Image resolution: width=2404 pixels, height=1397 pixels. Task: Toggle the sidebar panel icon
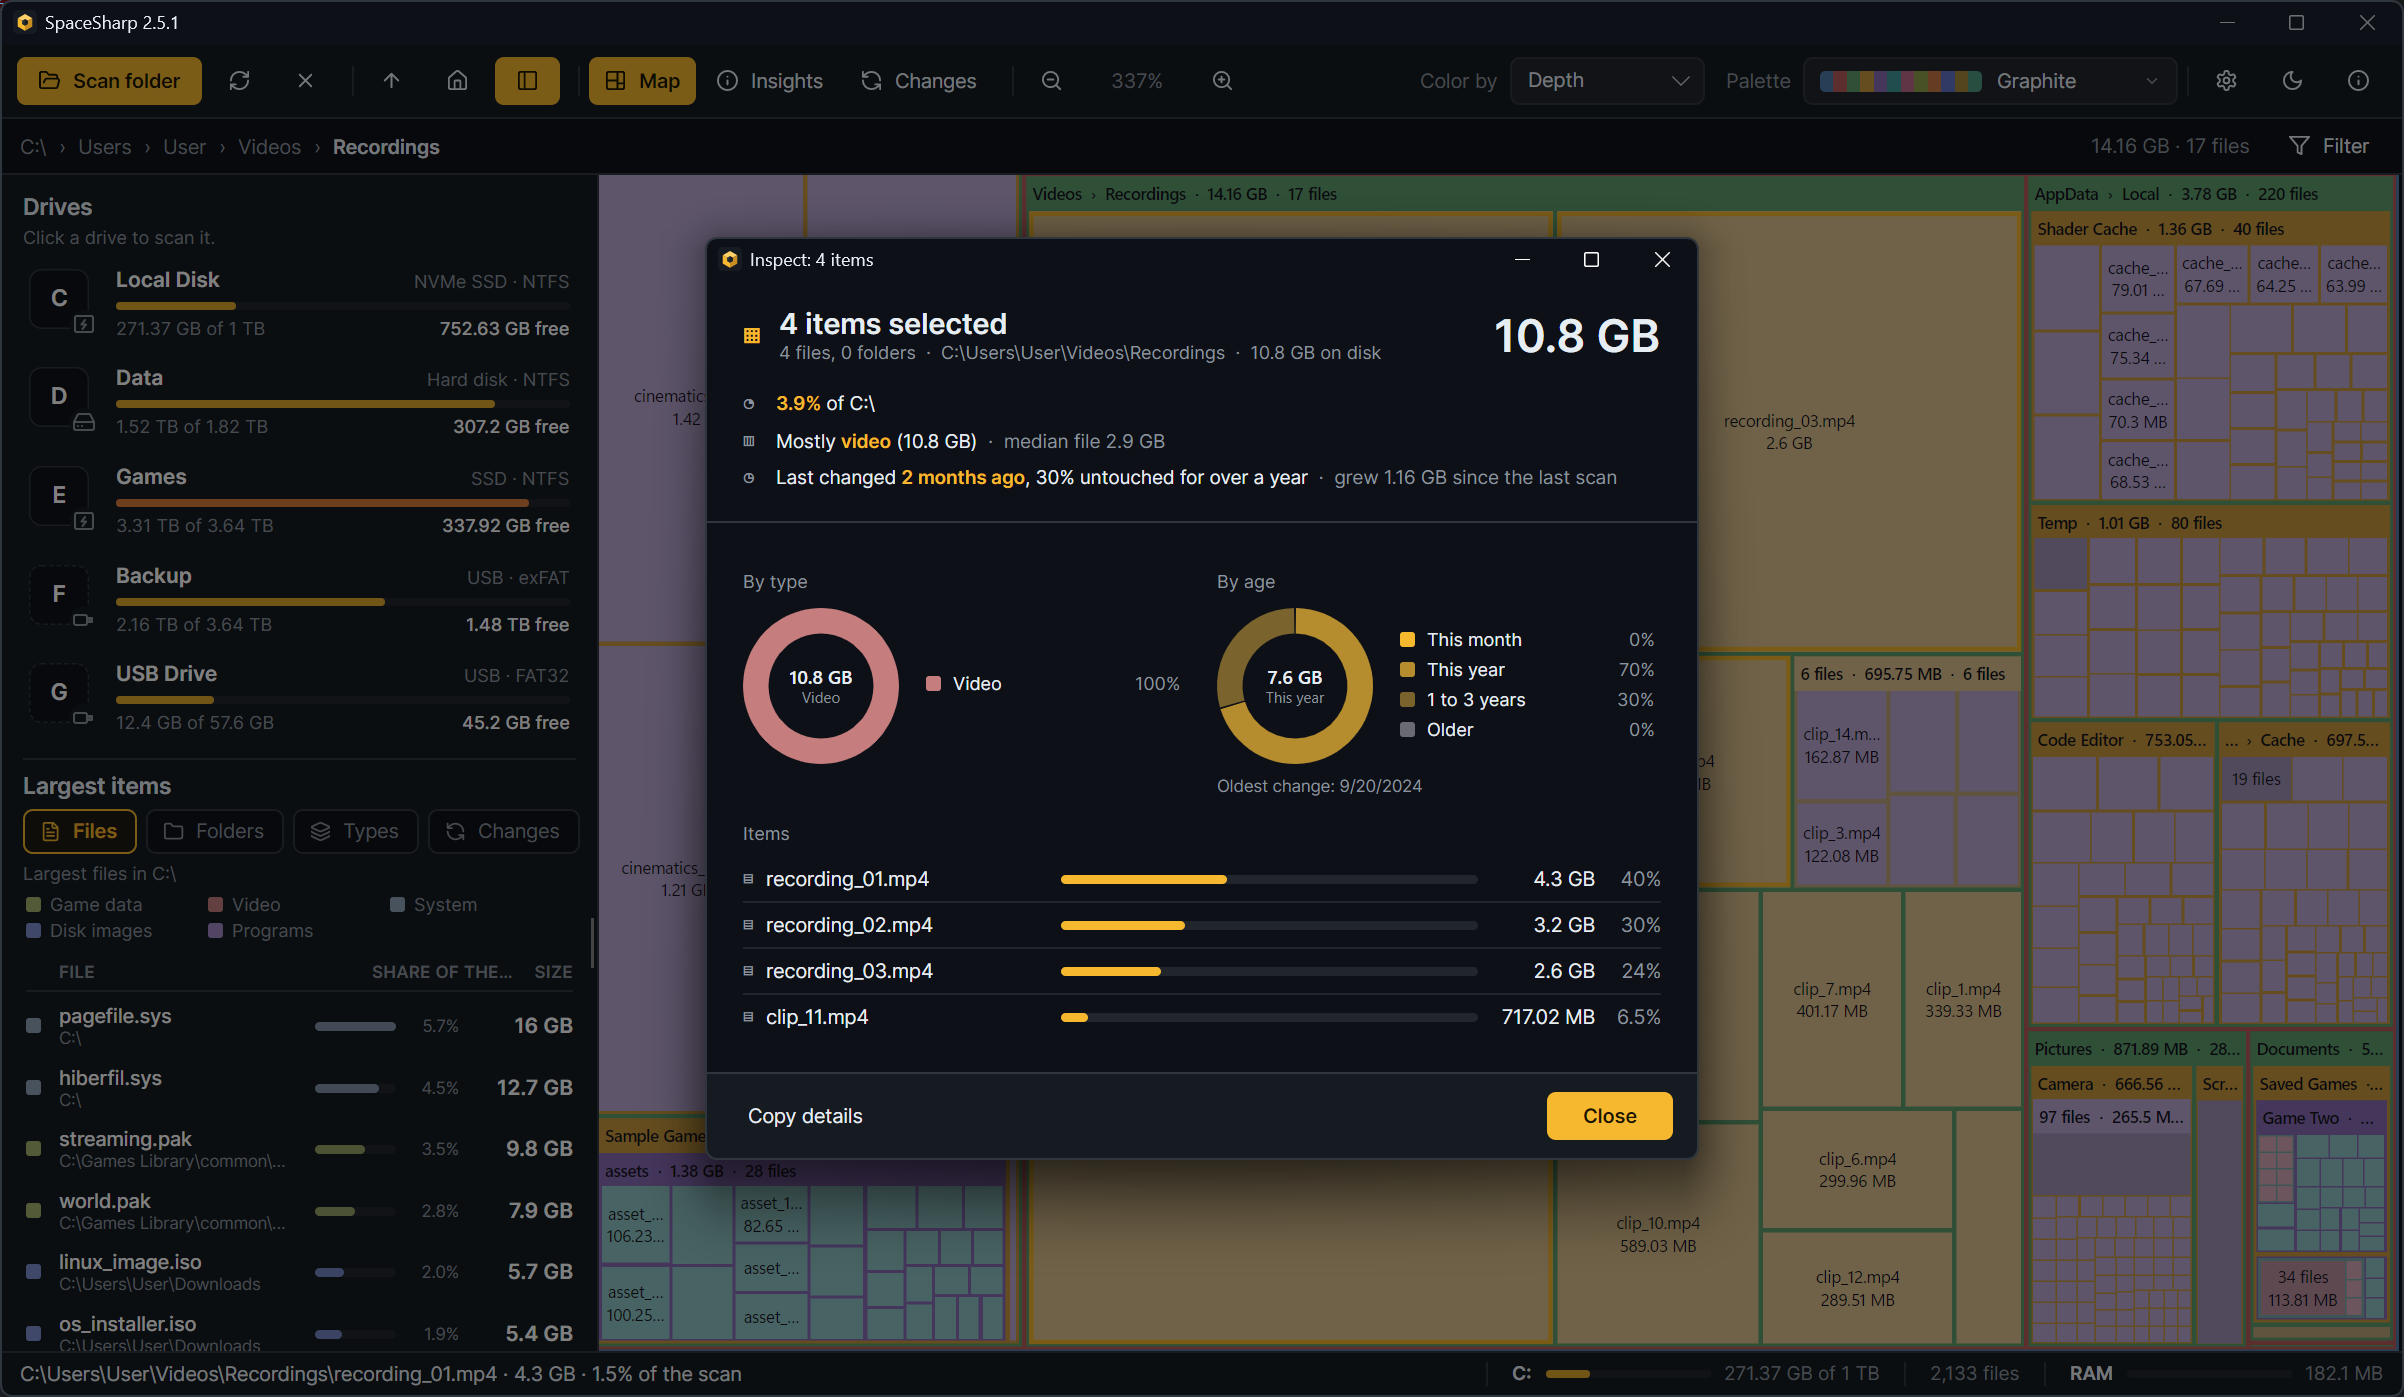pyautogui.click(x=527, y=81)
